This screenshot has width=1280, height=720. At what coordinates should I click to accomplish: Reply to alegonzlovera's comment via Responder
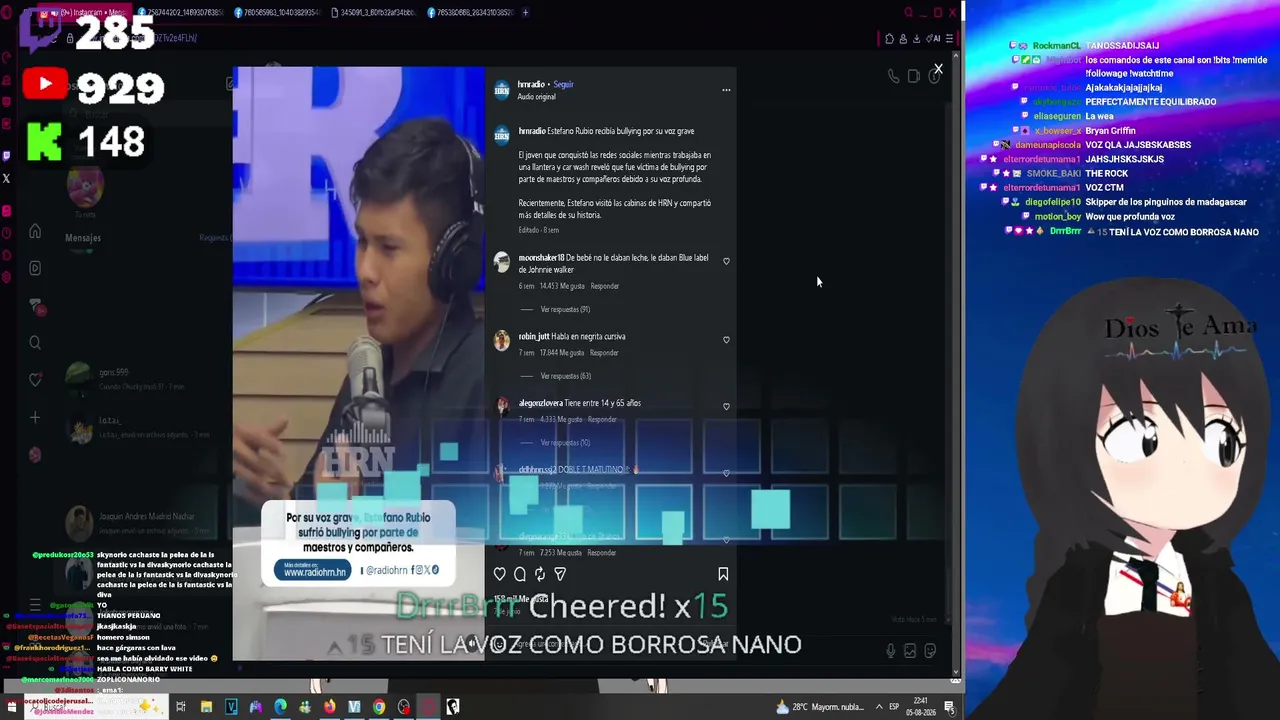(x=602, y=420)
